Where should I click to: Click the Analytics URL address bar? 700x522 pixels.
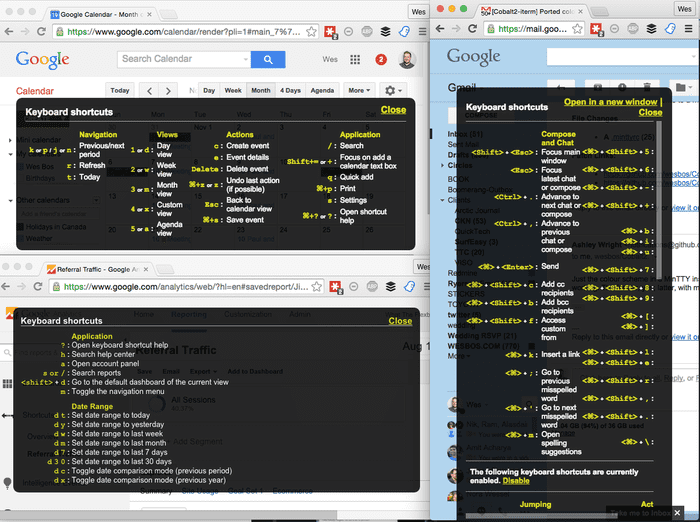[x=185, y=287]
